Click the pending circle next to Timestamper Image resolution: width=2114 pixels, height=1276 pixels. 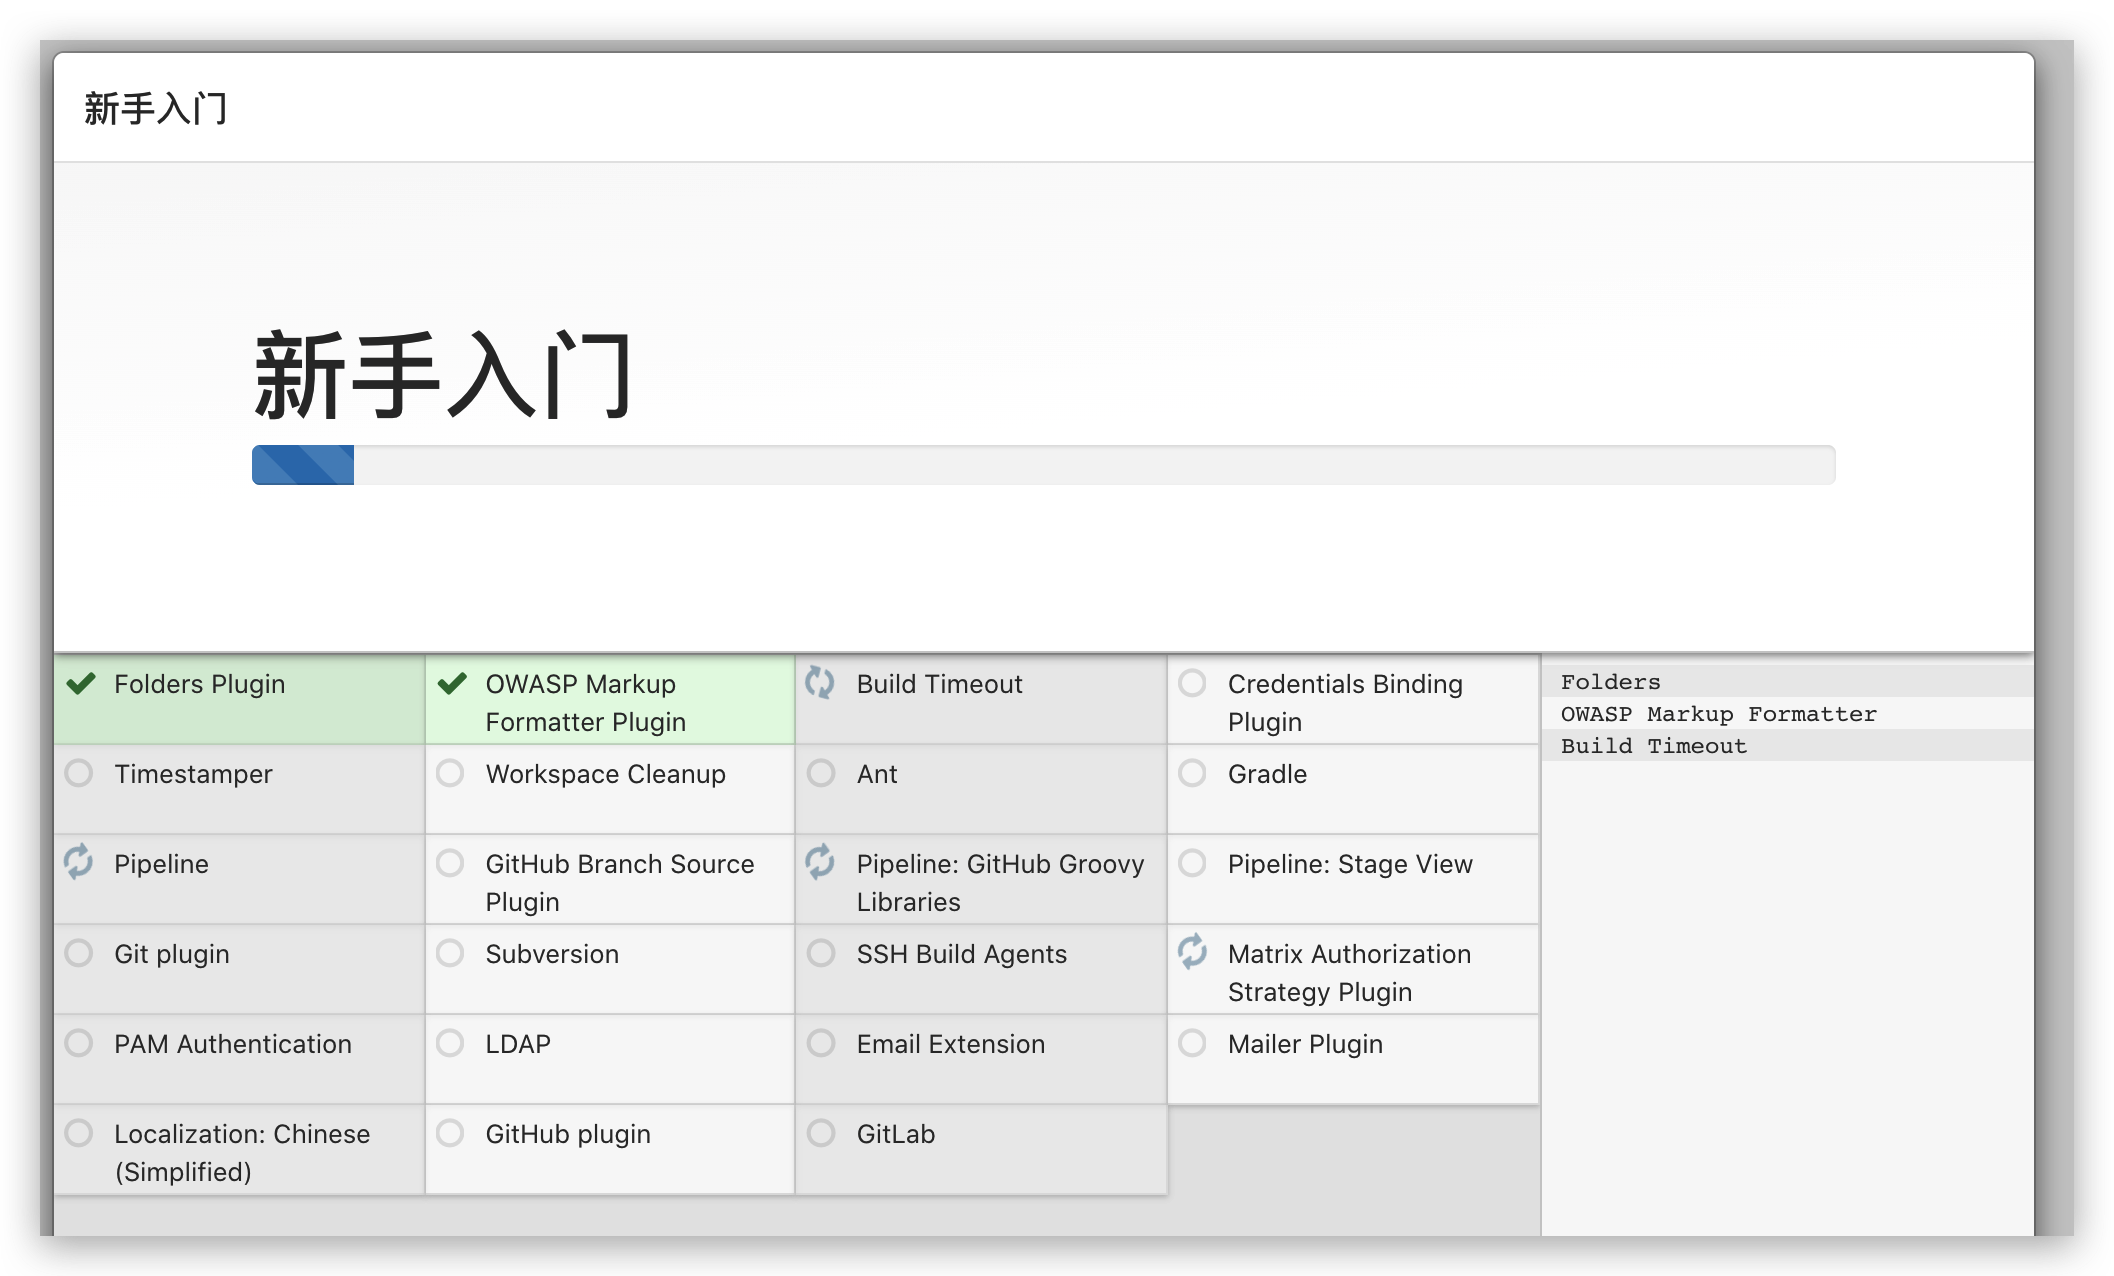click(x=79, y=773)
